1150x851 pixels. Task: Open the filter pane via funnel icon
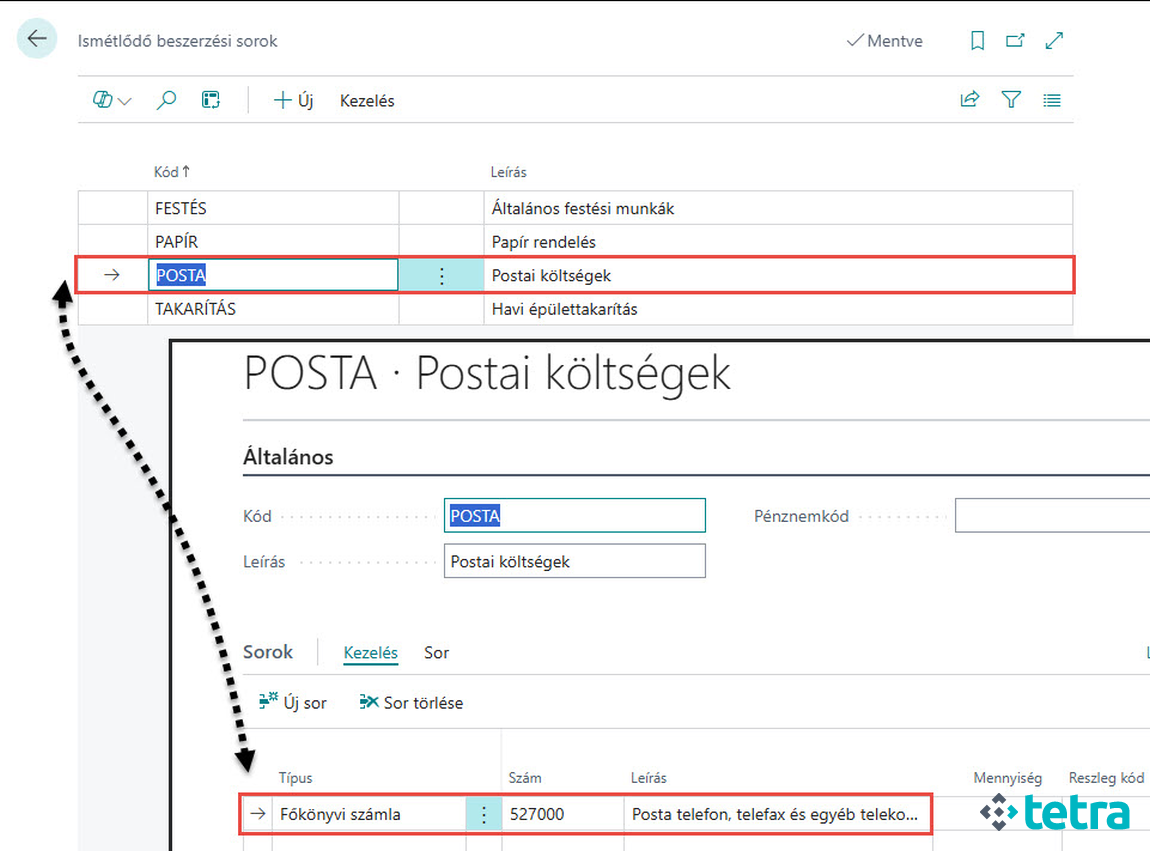pyautogui.click(x=1011, y=100)
